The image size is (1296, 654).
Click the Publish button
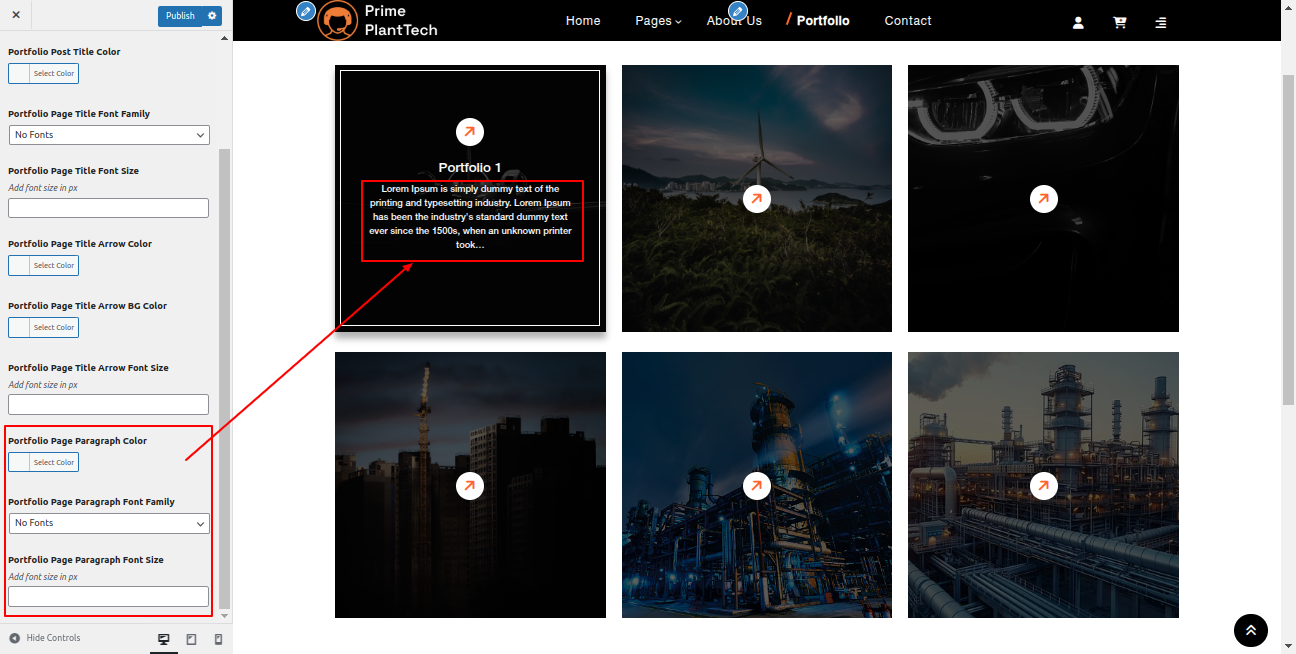[180, 16]
